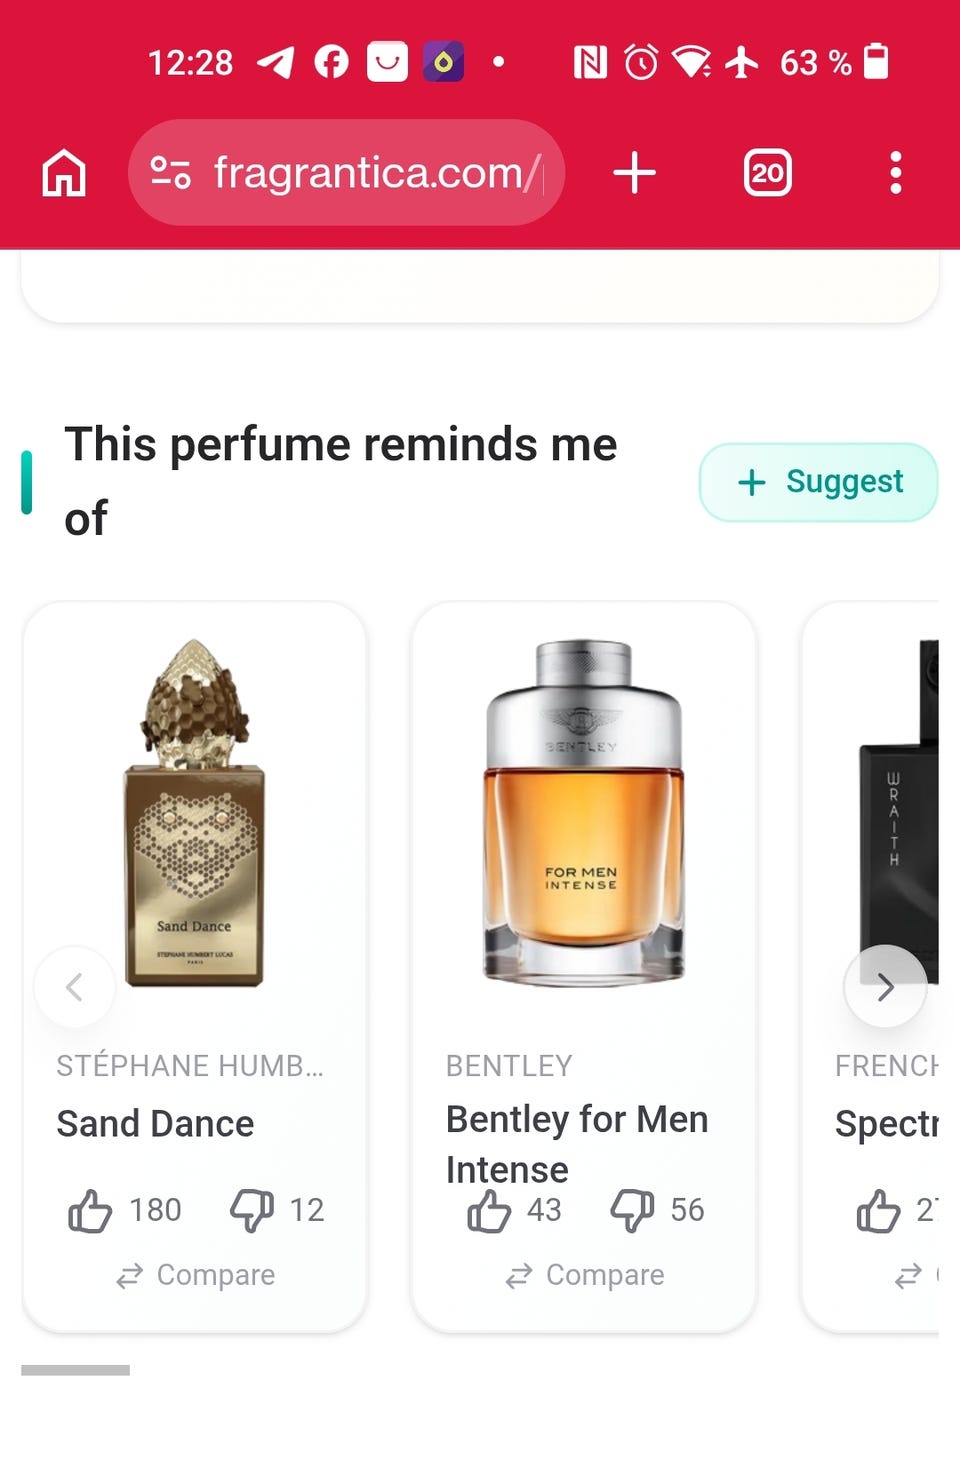Open Bentley for Men Intense bottle image

(x=583, y=812)
